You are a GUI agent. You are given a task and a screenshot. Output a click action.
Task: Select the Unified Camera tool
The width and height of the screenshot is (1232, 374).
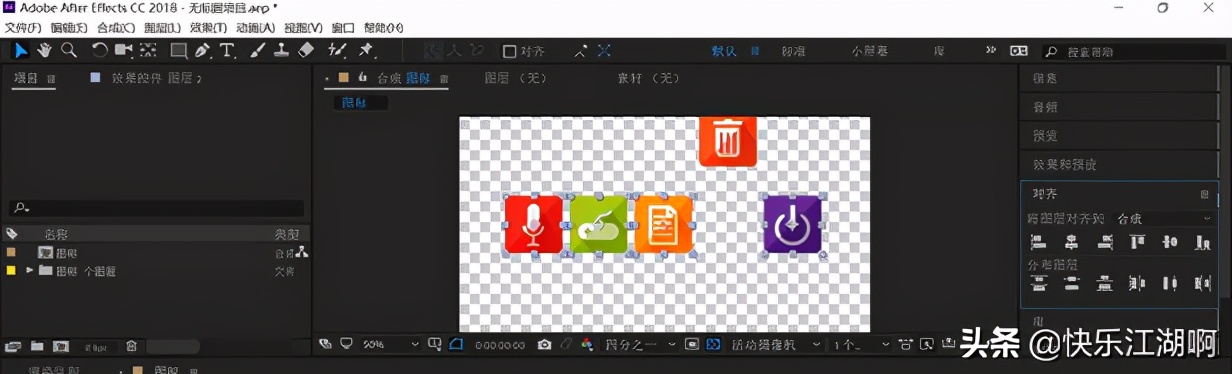click(124, 50)
